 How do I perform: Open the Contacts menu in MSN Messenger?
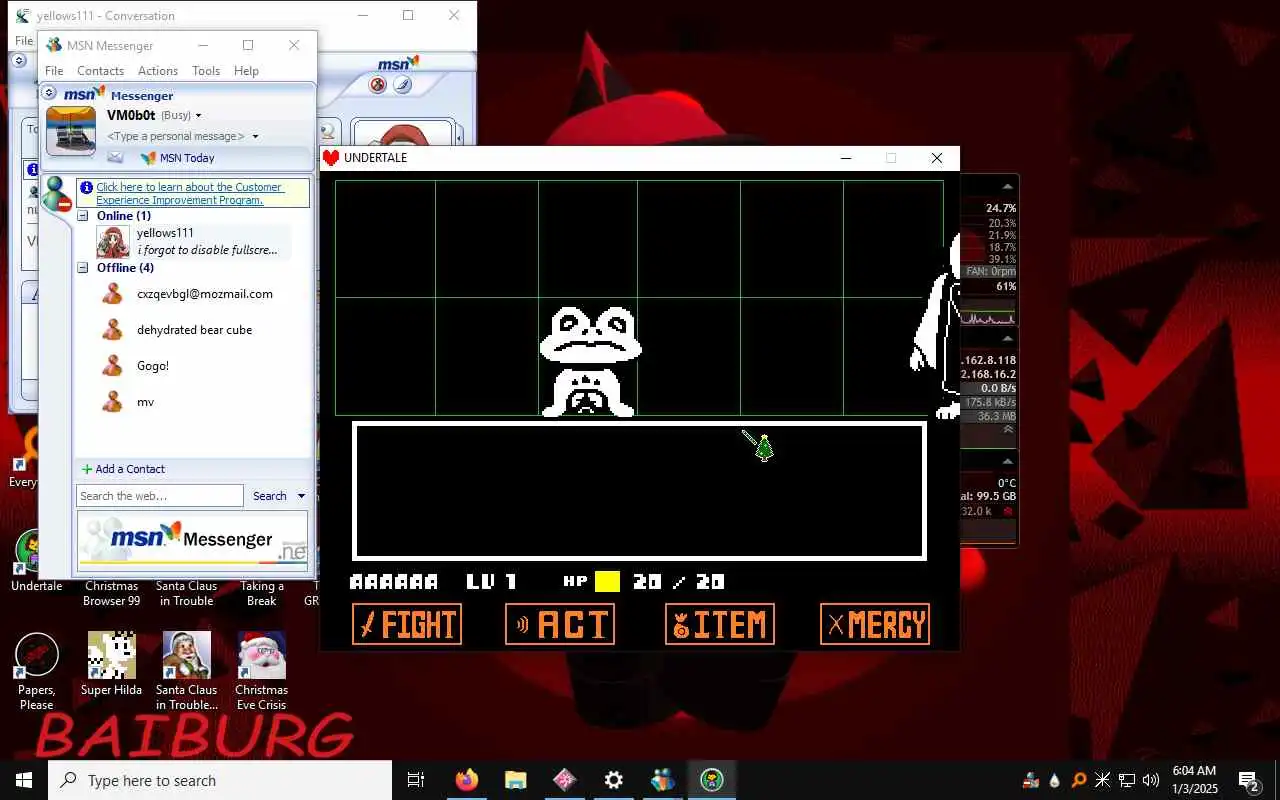(x=101, y=71)
